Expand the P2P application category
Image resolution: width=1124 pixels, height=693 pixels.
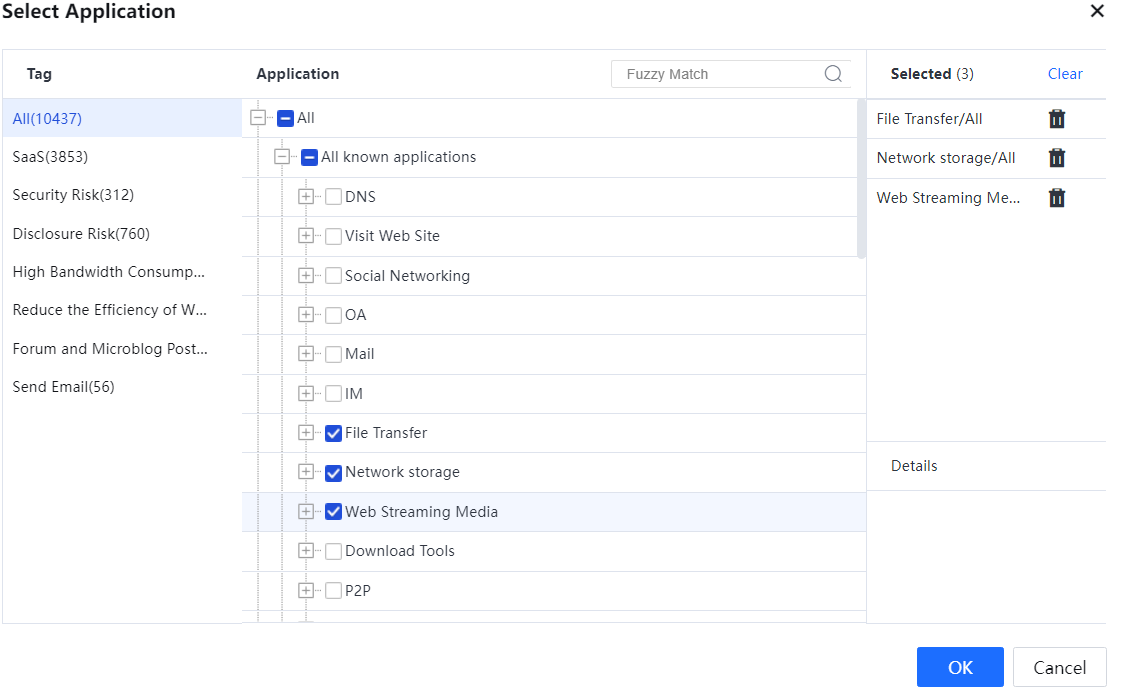click(306, 591)
